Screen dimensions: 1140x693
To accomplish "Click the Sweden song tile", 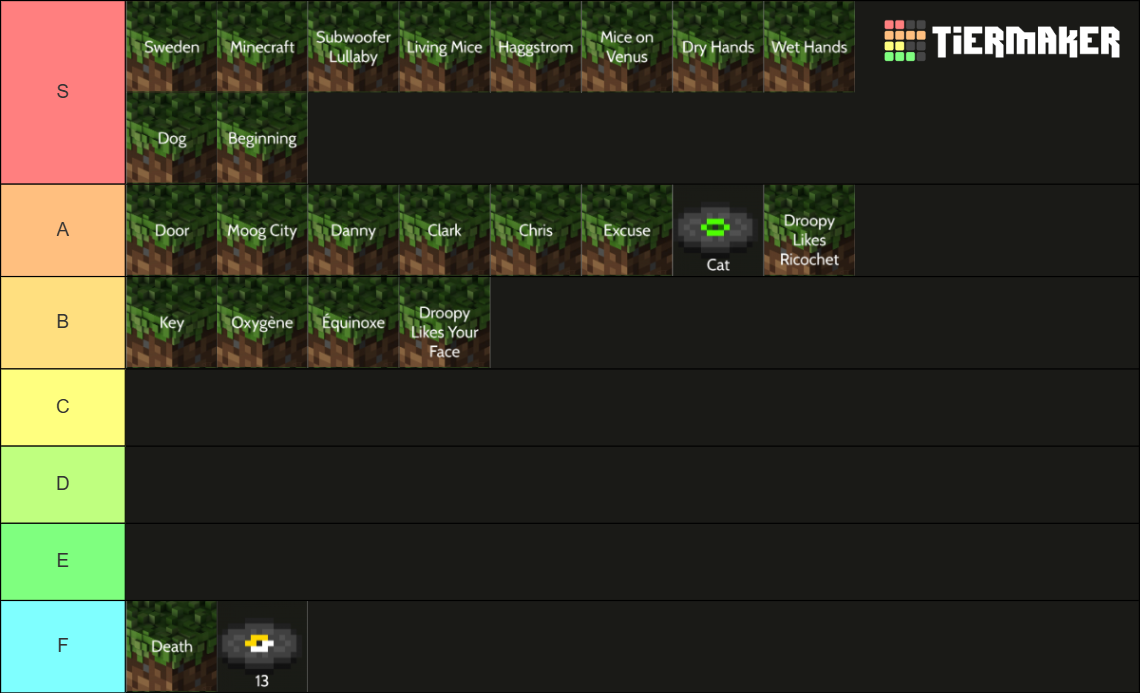I will [x=172, y=47].
